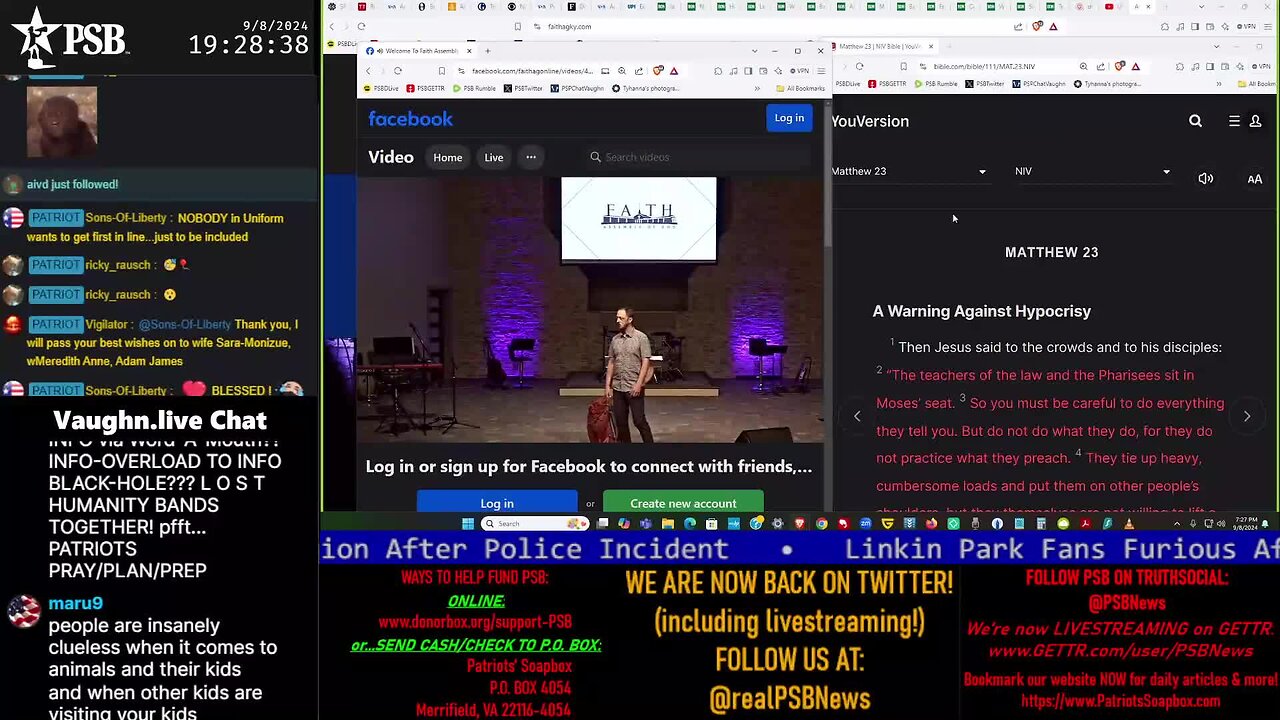Go to the previous chapter arrow
This screenshot has width=1280, height=720.
tap(857, 416)
